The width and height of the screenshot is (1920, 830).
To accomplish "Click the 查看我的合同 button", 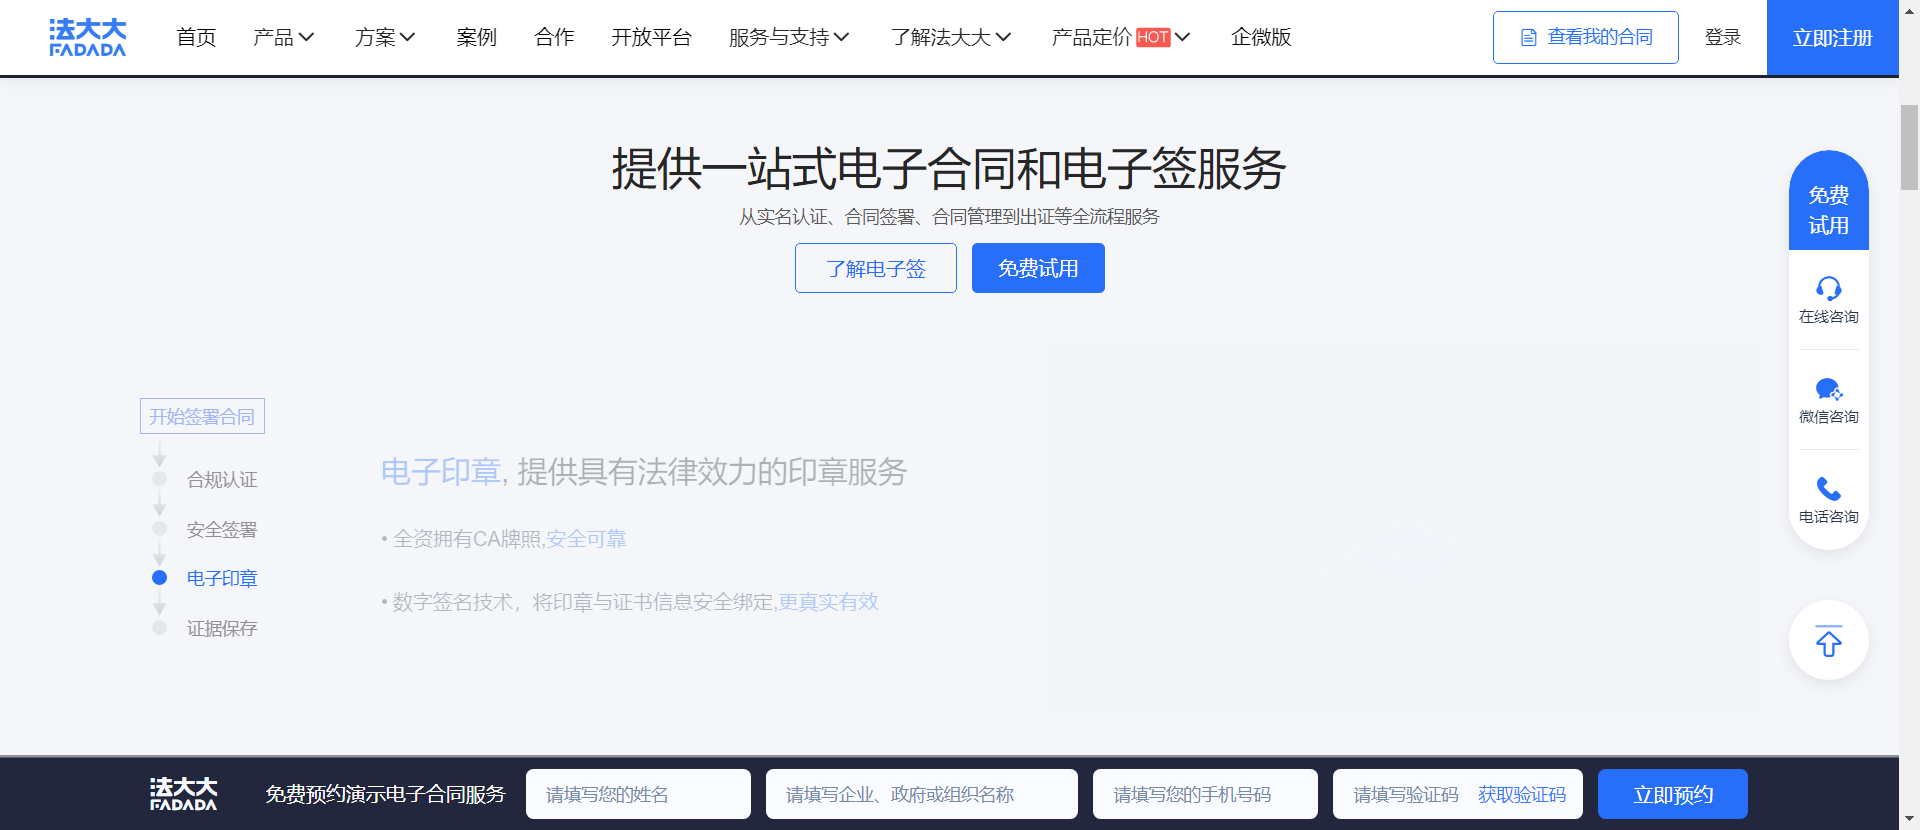I will coord(1585,38).
